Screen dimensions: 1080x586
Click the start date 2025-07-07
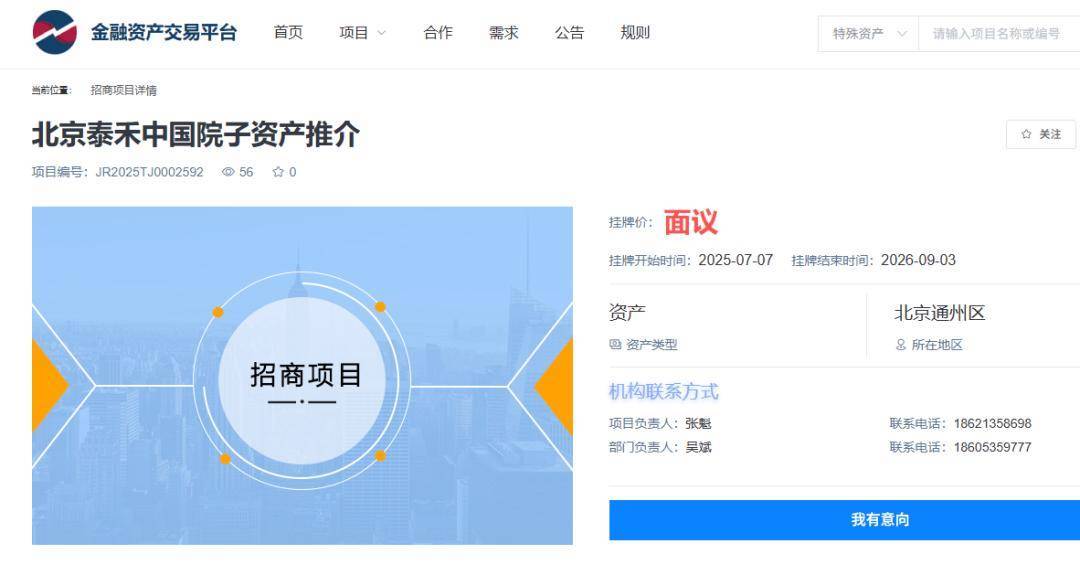[x=736, y=260]
